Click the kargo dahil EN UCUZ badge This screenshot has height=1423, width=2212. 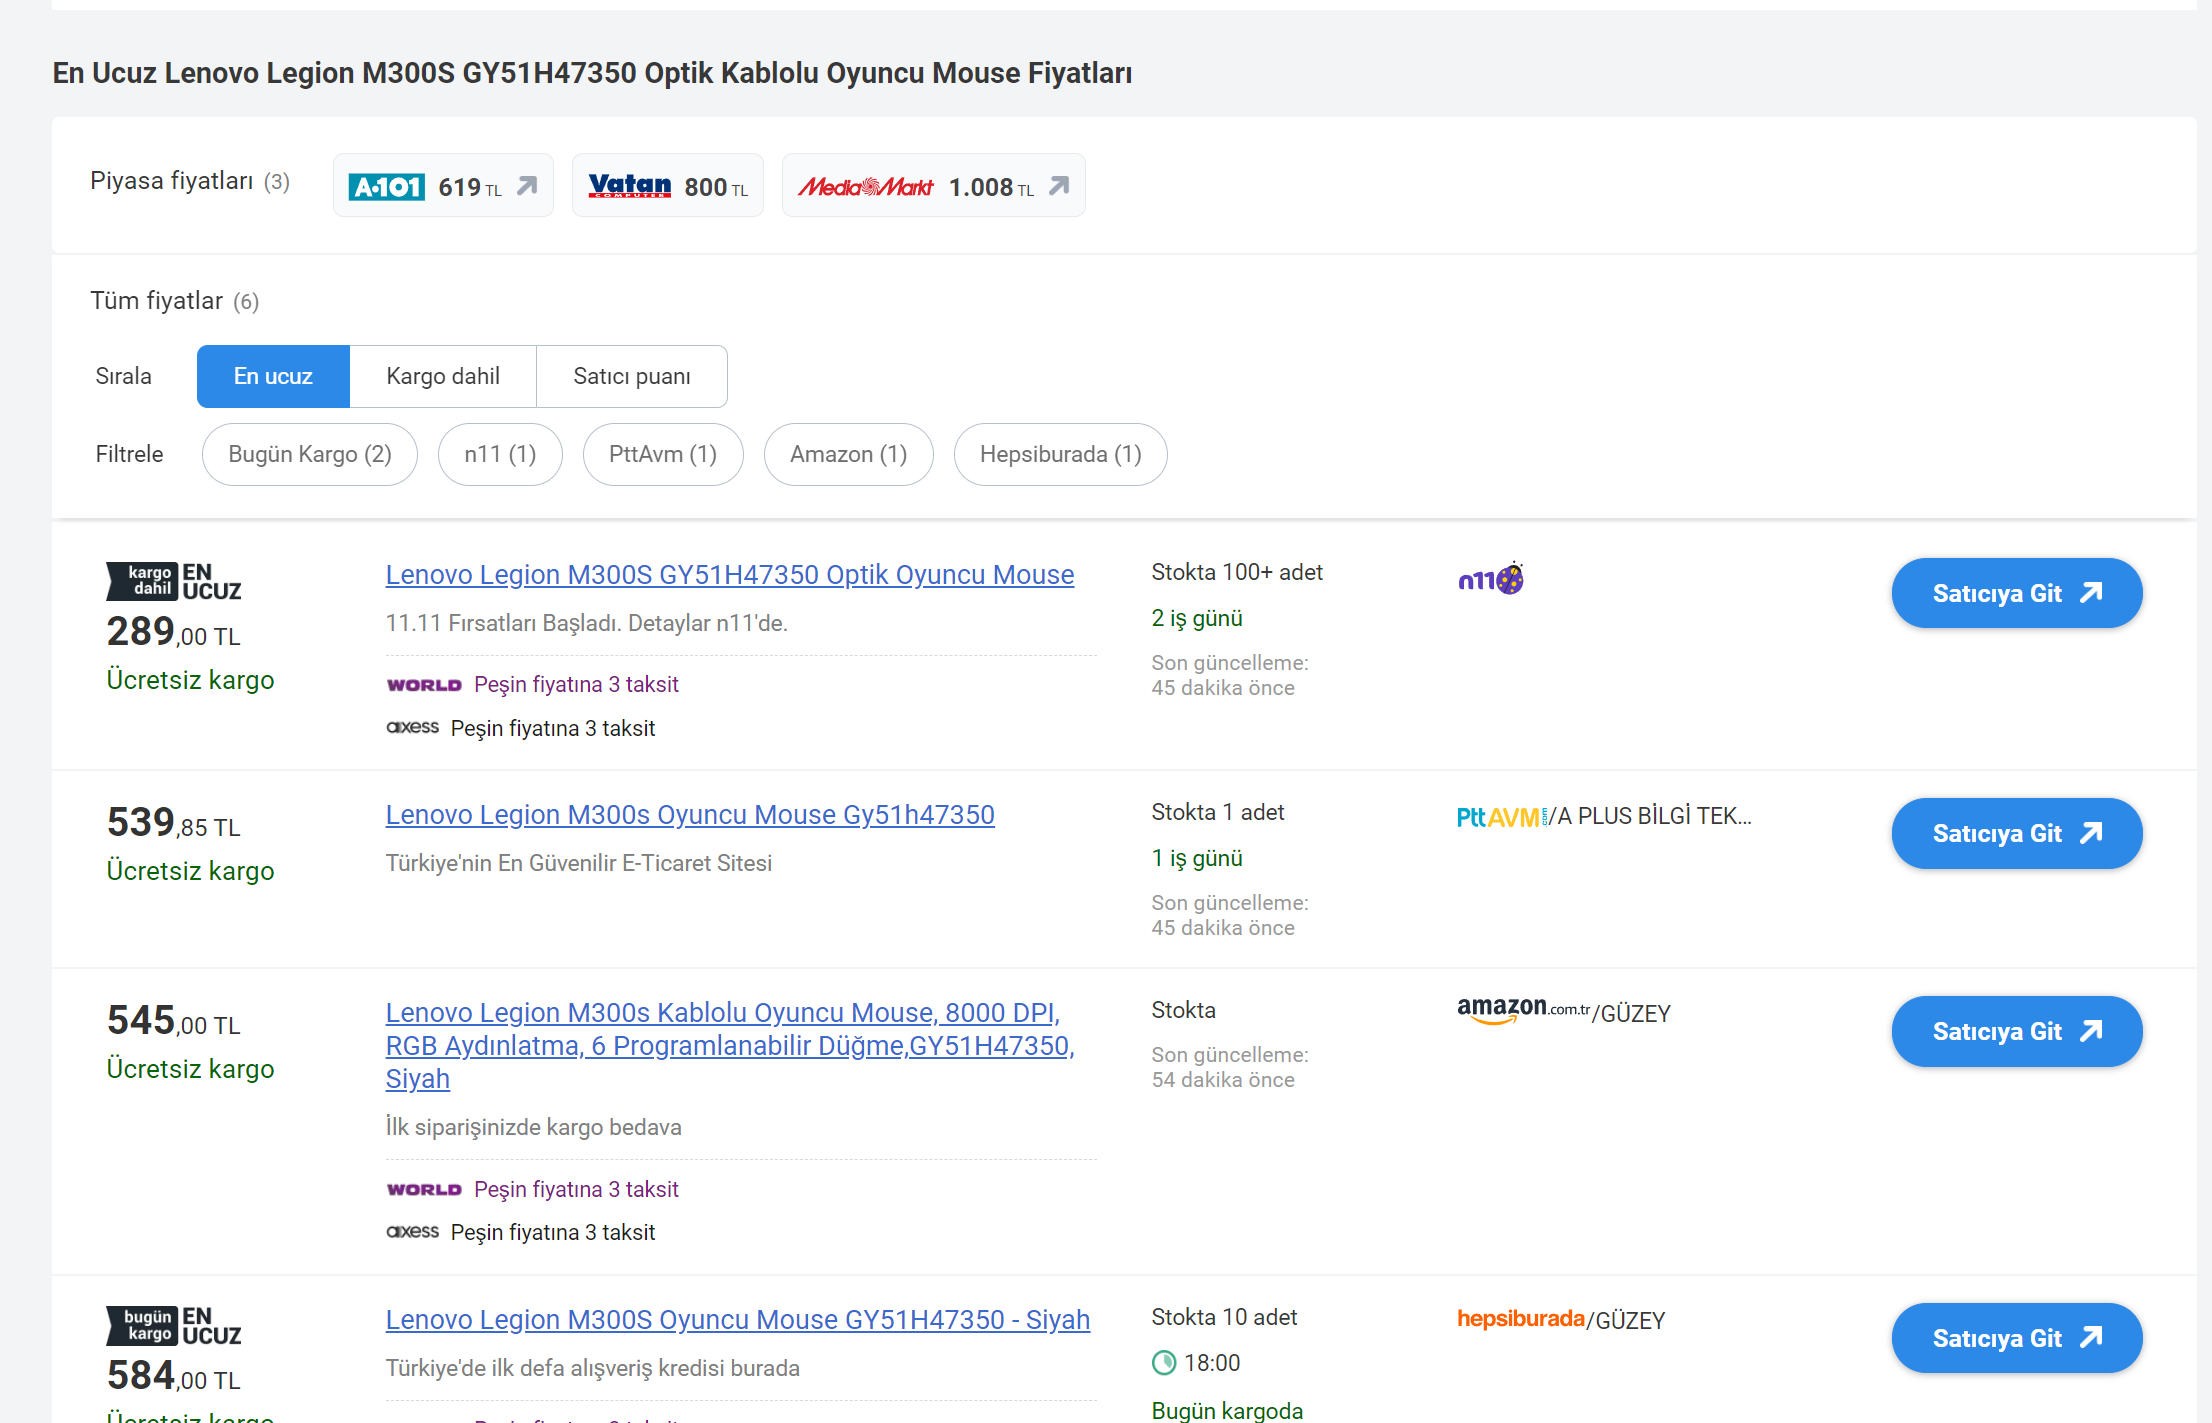click(x=174, y=581)
